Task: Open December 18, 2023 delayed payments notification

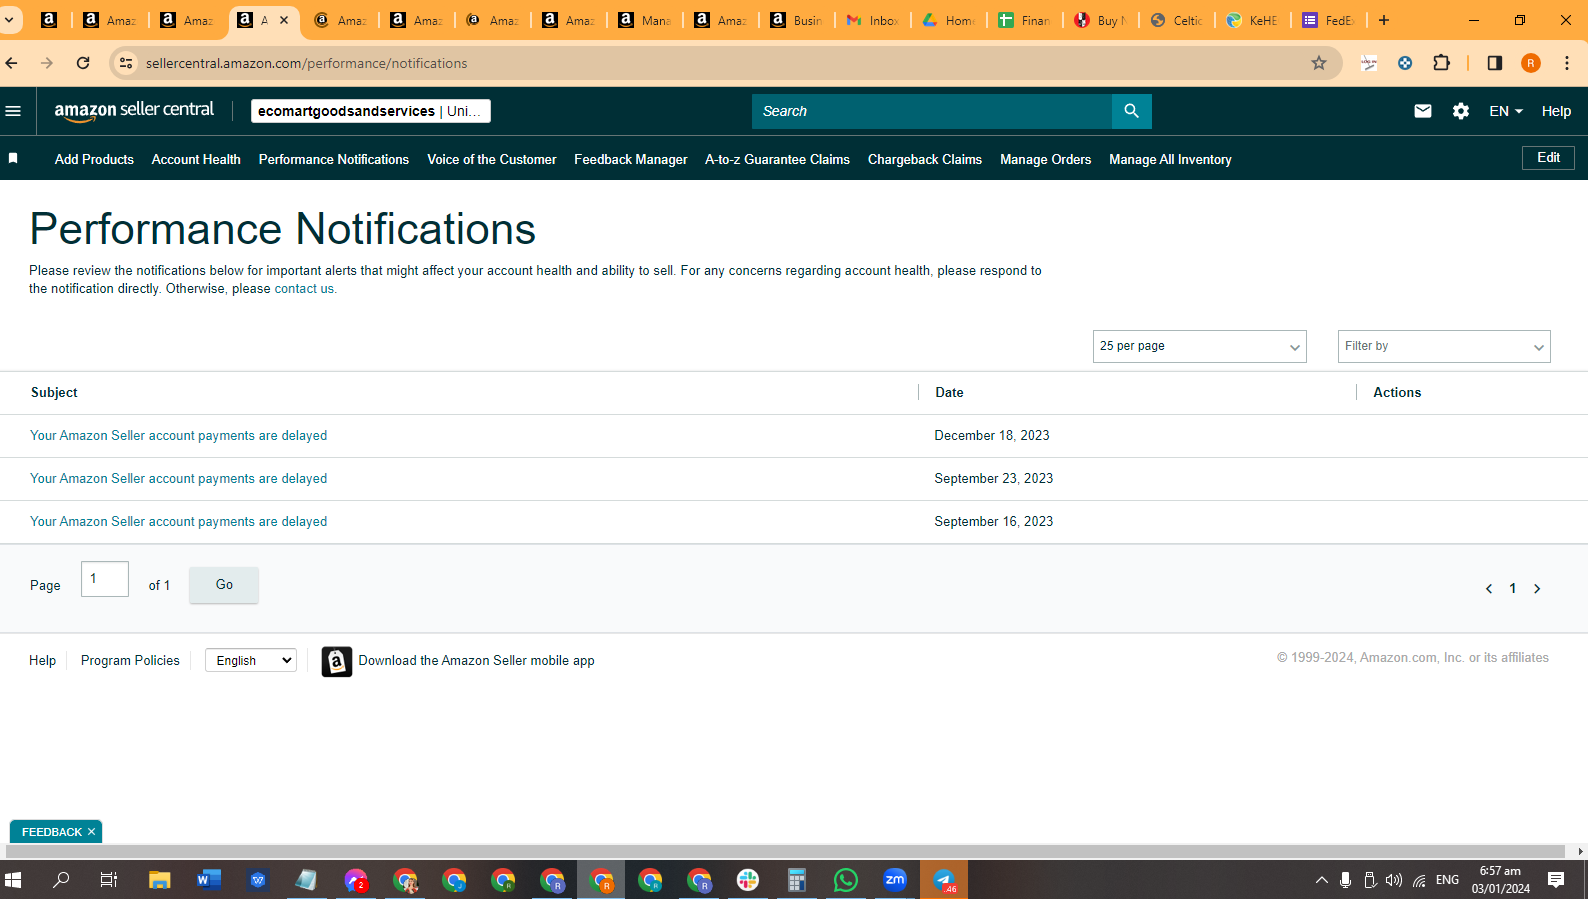Action: 179,436
